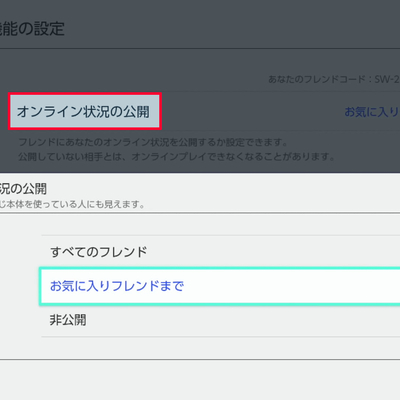Click the 機能の設定 page heading

pos(32,28)
